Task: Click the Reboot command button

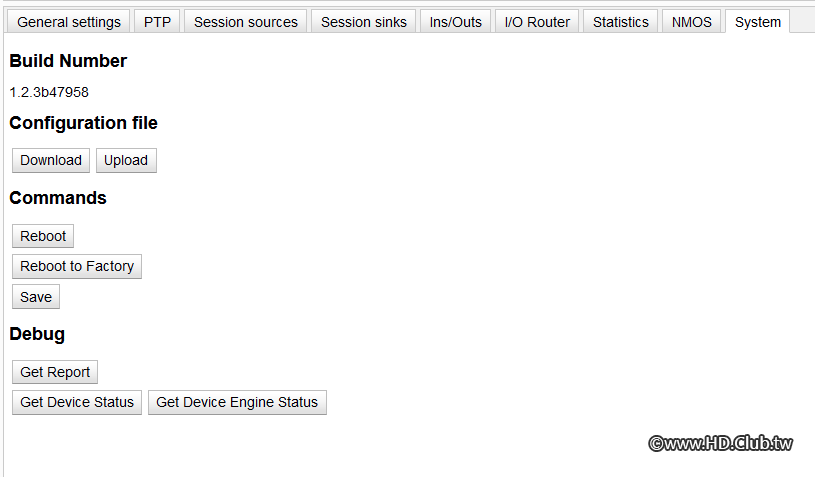Action: coord(43,236)
